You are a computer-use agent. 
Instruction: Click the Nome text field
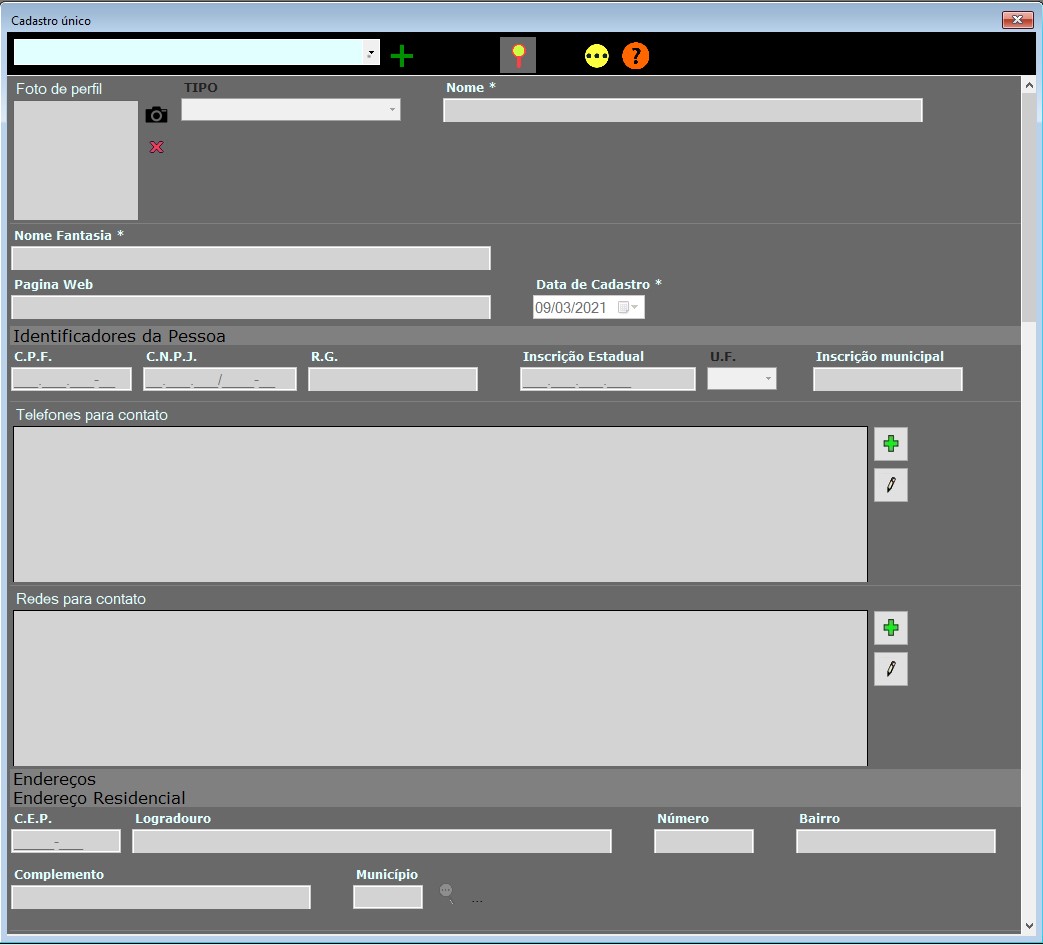point(682,111)
